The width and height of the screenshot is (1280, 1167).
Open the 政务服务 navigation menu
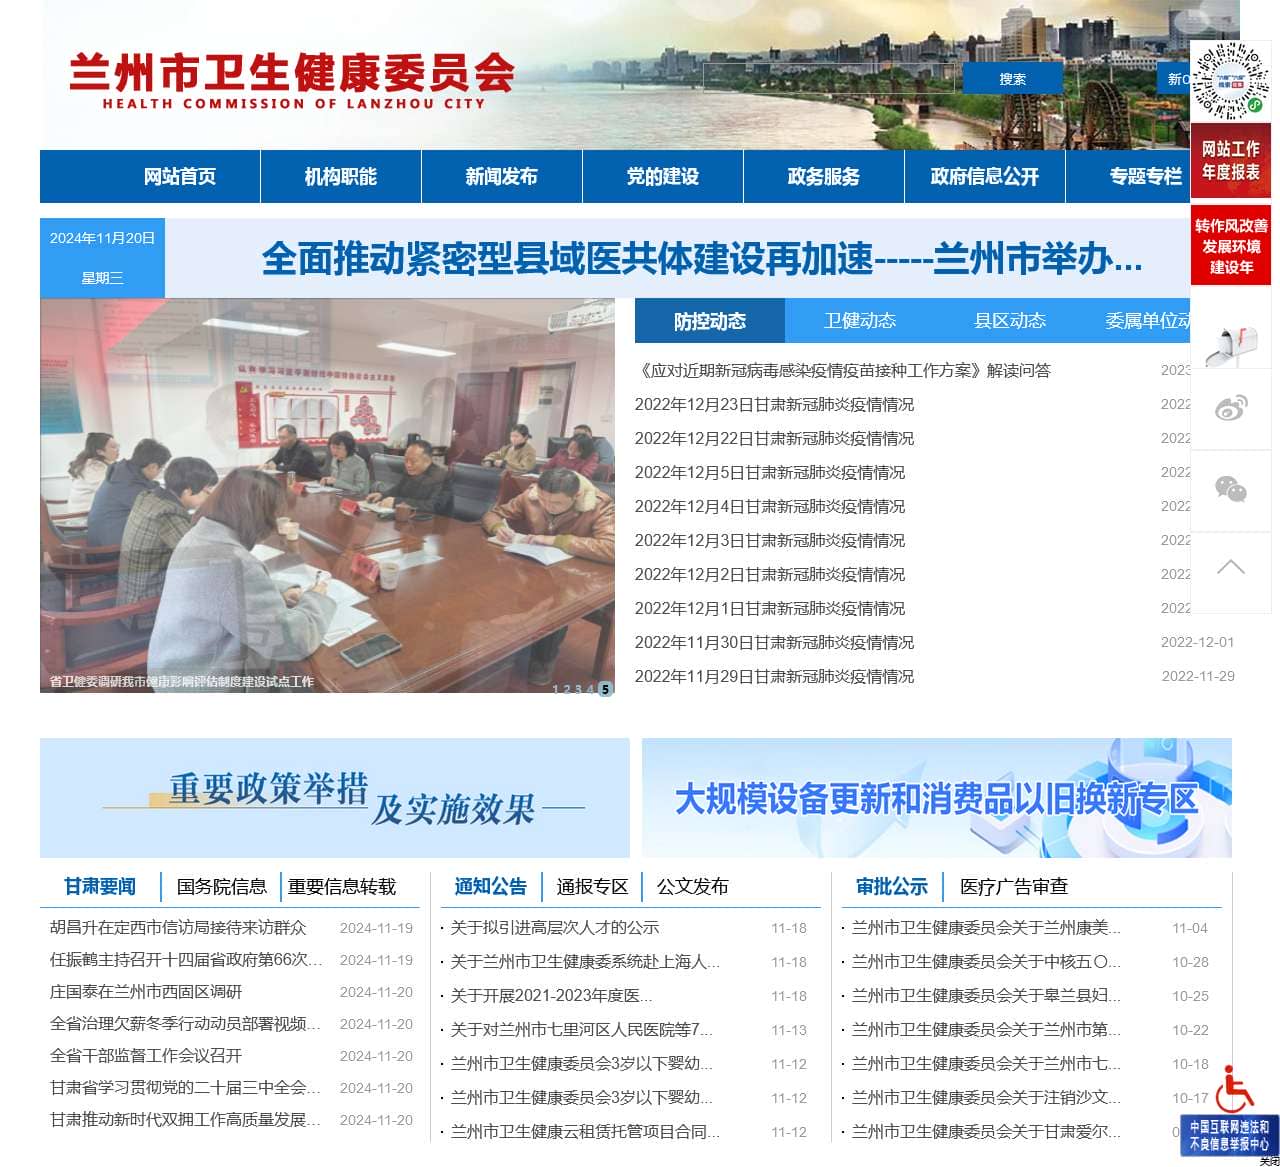point(824,177)
